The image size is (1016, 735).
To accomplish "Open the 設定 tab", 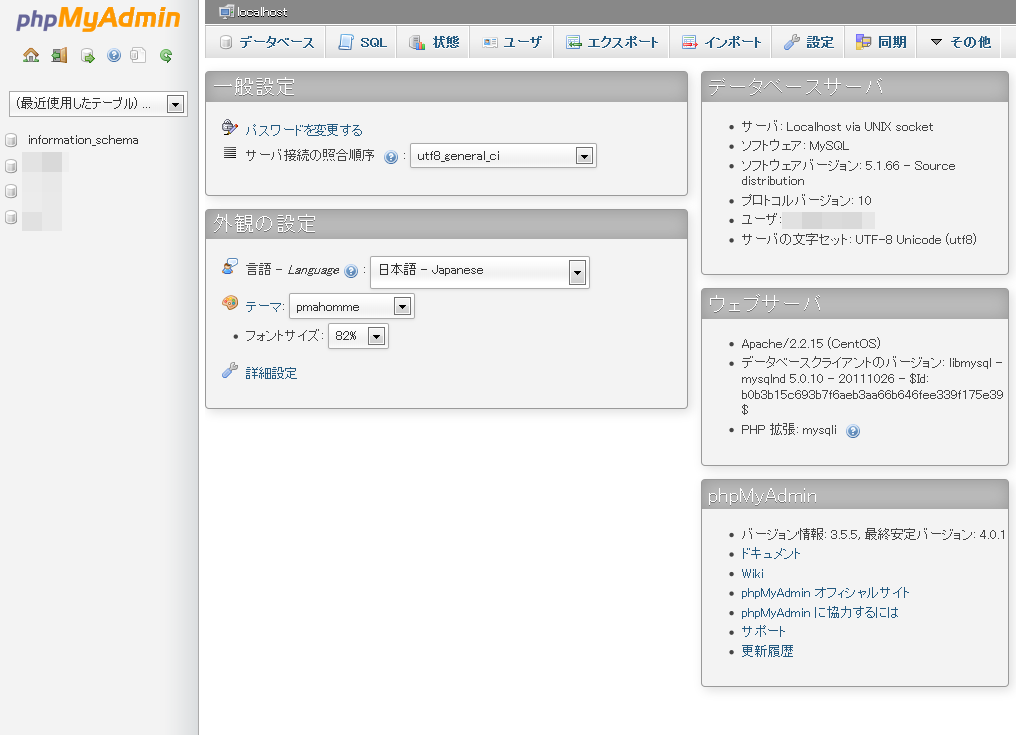I will coord(808,42).
